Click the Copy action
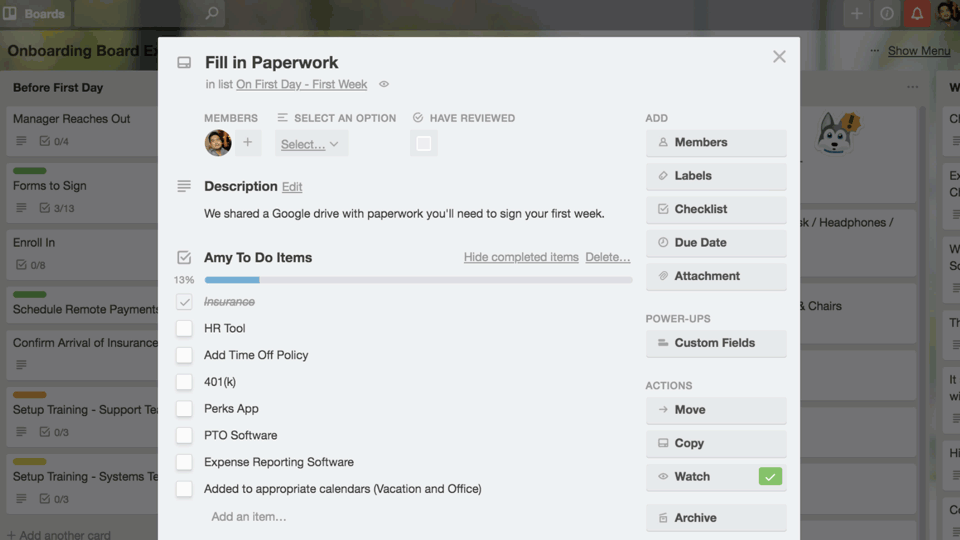 pyautogui.click(x=716, y=443)
